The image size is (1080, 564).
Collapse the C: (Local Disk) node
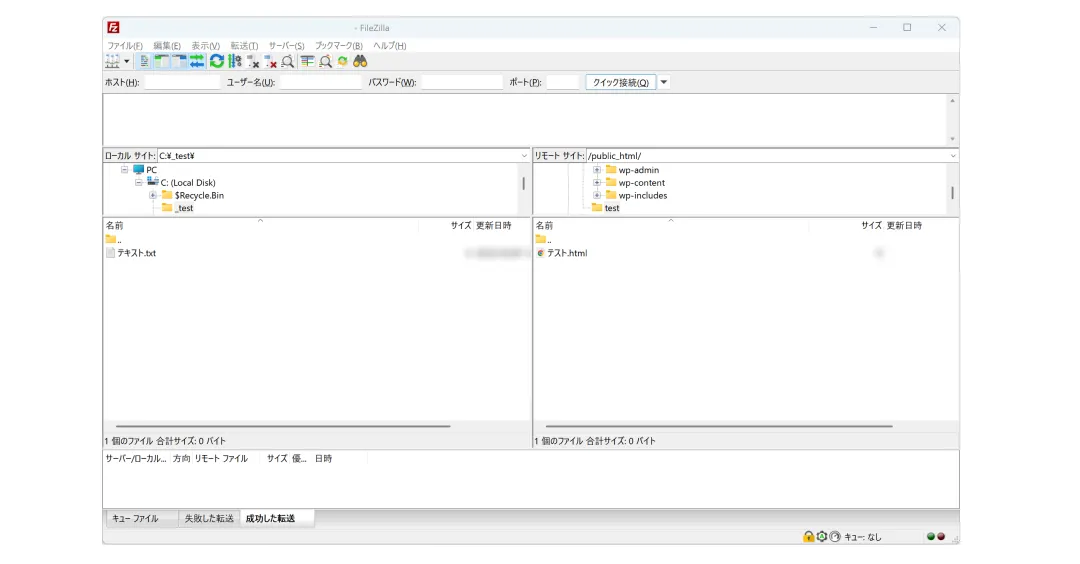coord(138,182)
